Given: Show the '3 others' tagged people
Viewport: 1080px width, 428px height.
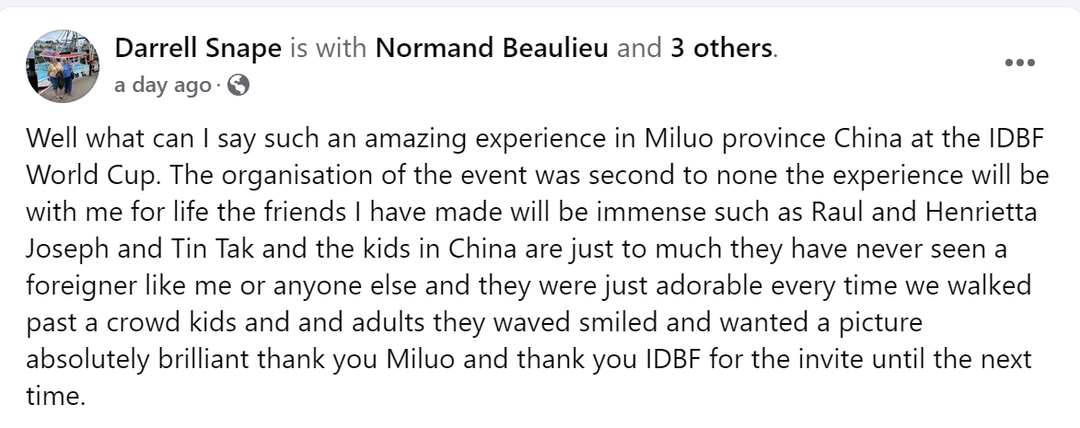Looking at the screenshot, I should click(721, 48).
